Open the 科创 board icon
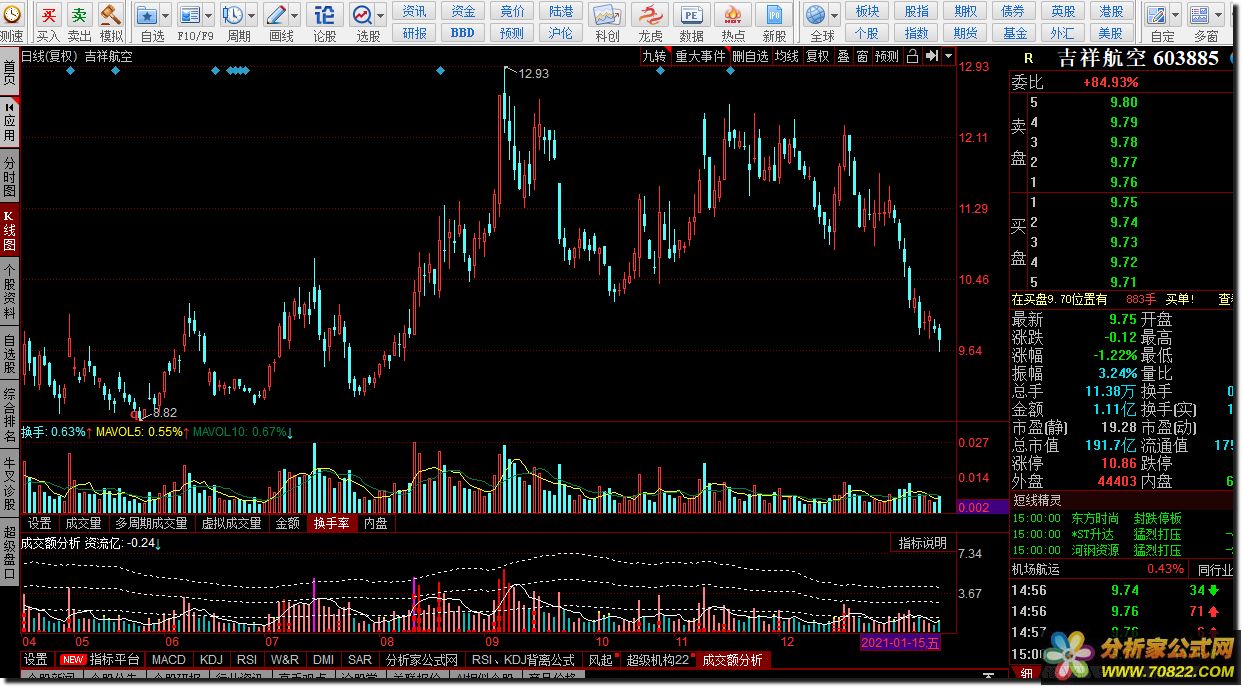Screen dimensions: 1243x687 pos(606,15)
